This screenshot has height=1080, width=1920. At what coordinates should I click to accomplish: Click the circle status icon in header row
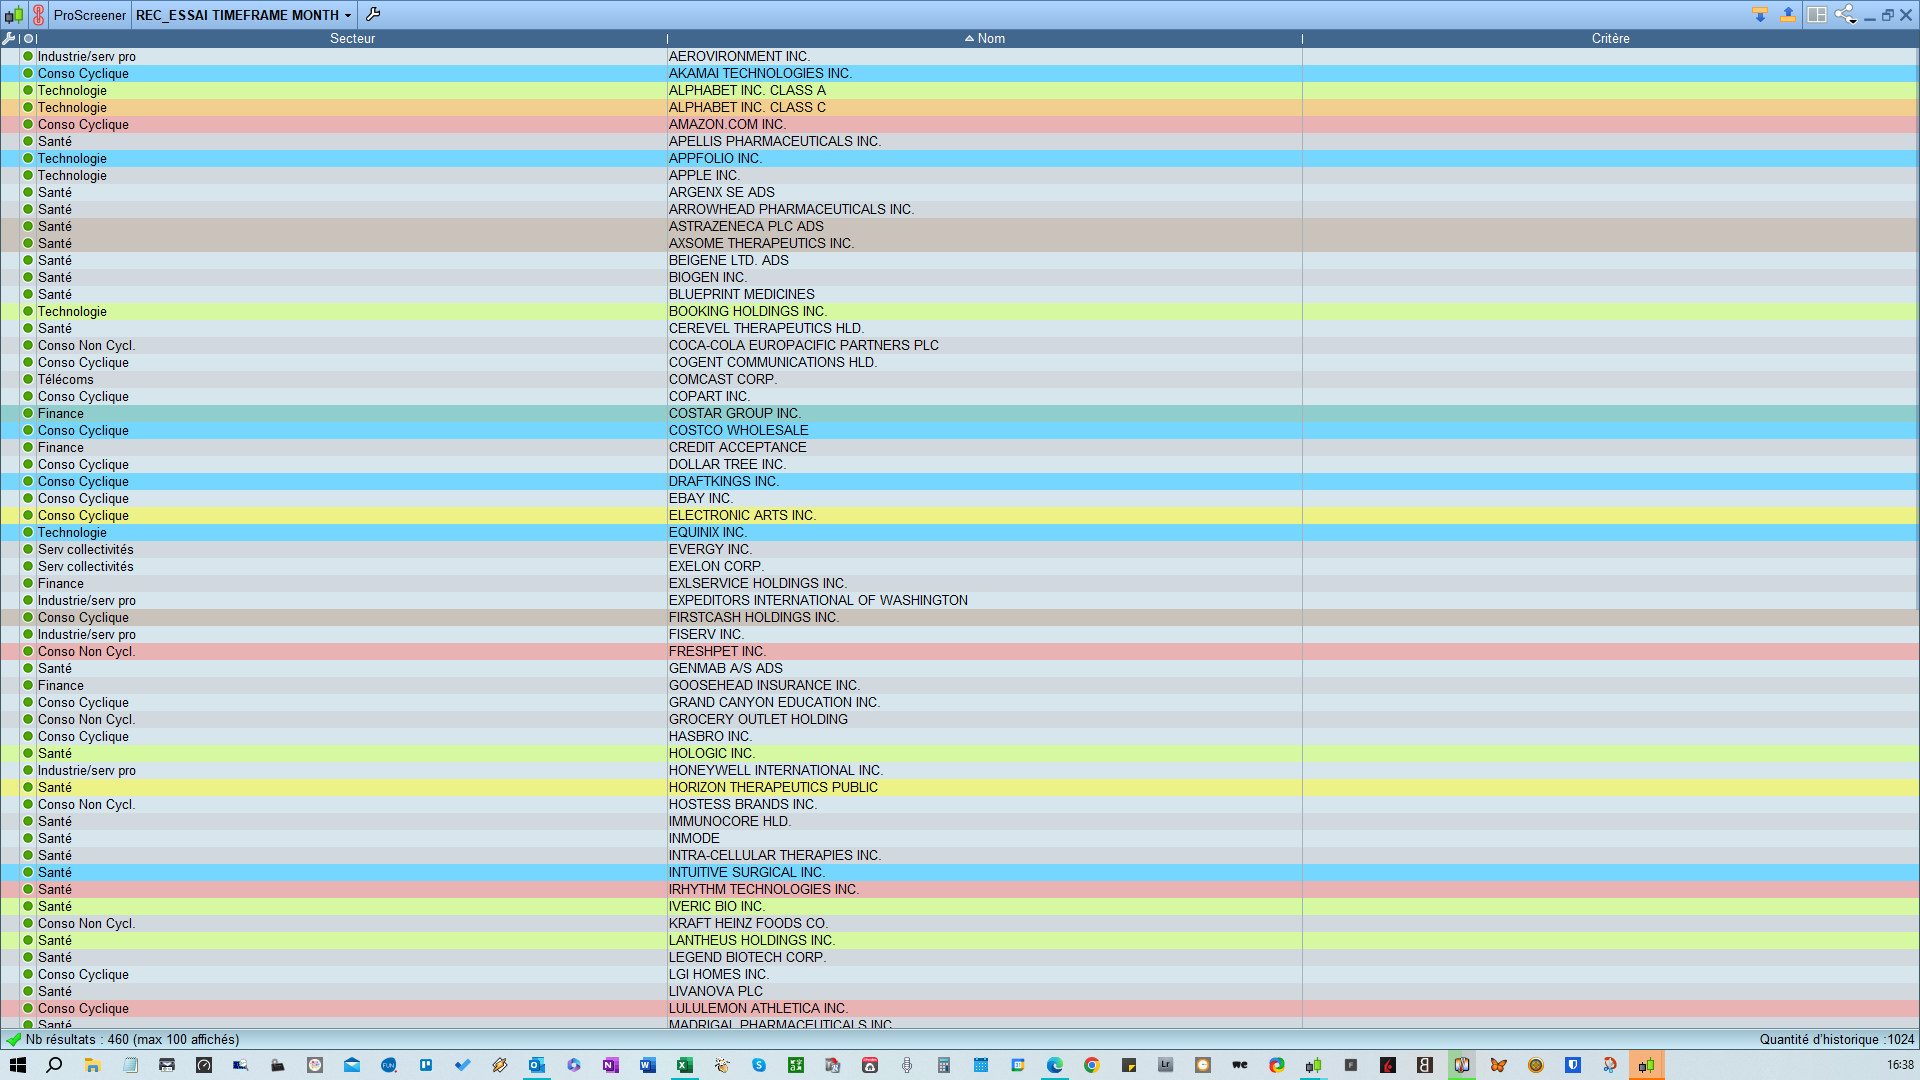click(28, 38)
